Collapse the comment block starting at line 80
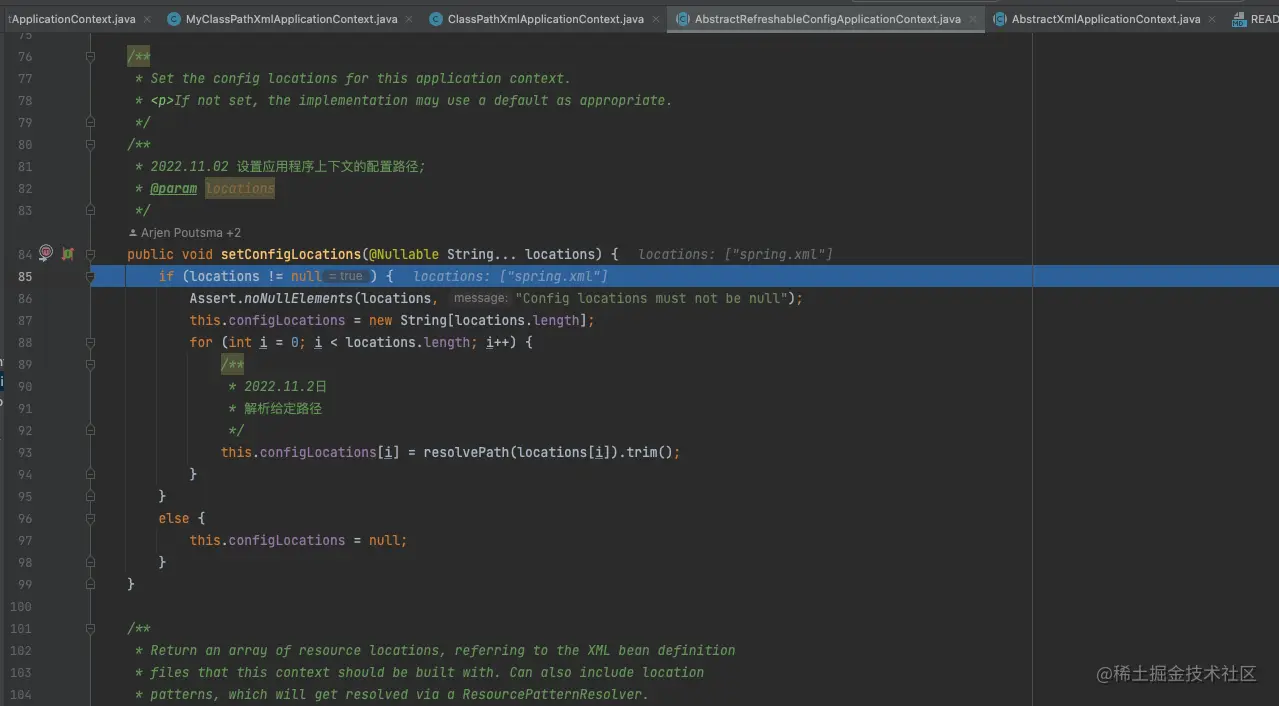 (x=90, y=145)
